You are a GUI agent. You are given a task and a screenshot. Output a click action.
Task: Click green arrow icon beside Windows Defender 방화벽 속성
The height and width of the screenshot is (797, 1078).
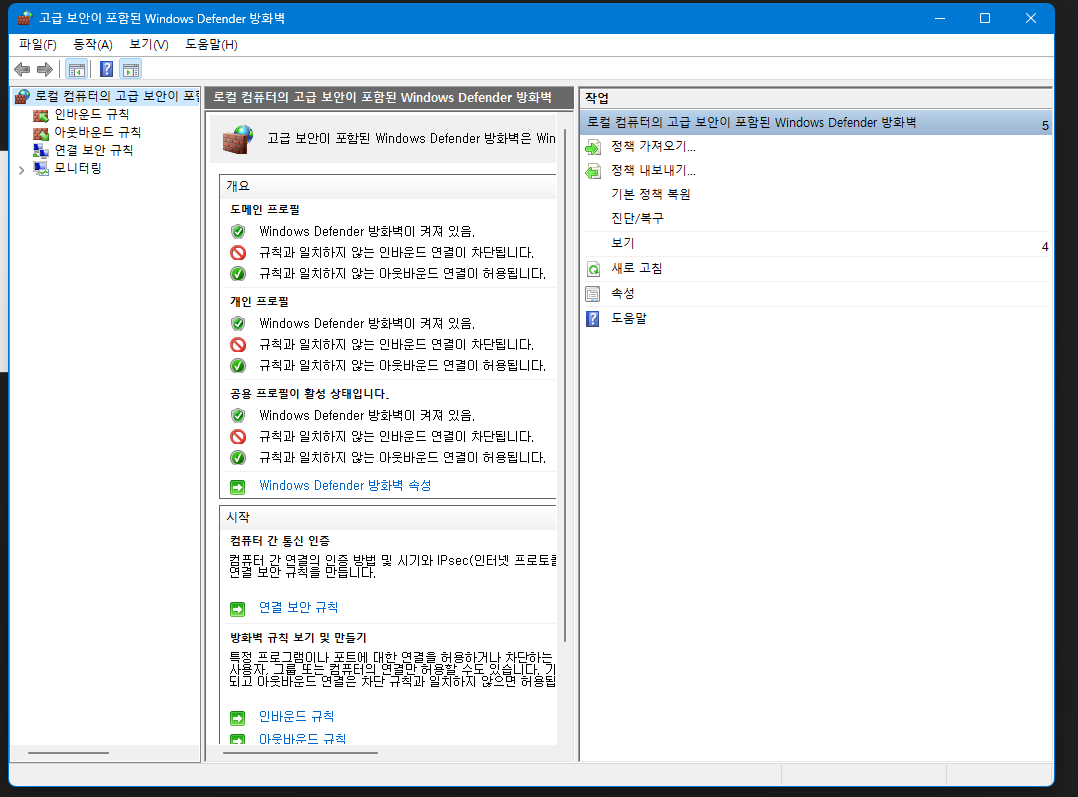[x=238, y=487]
